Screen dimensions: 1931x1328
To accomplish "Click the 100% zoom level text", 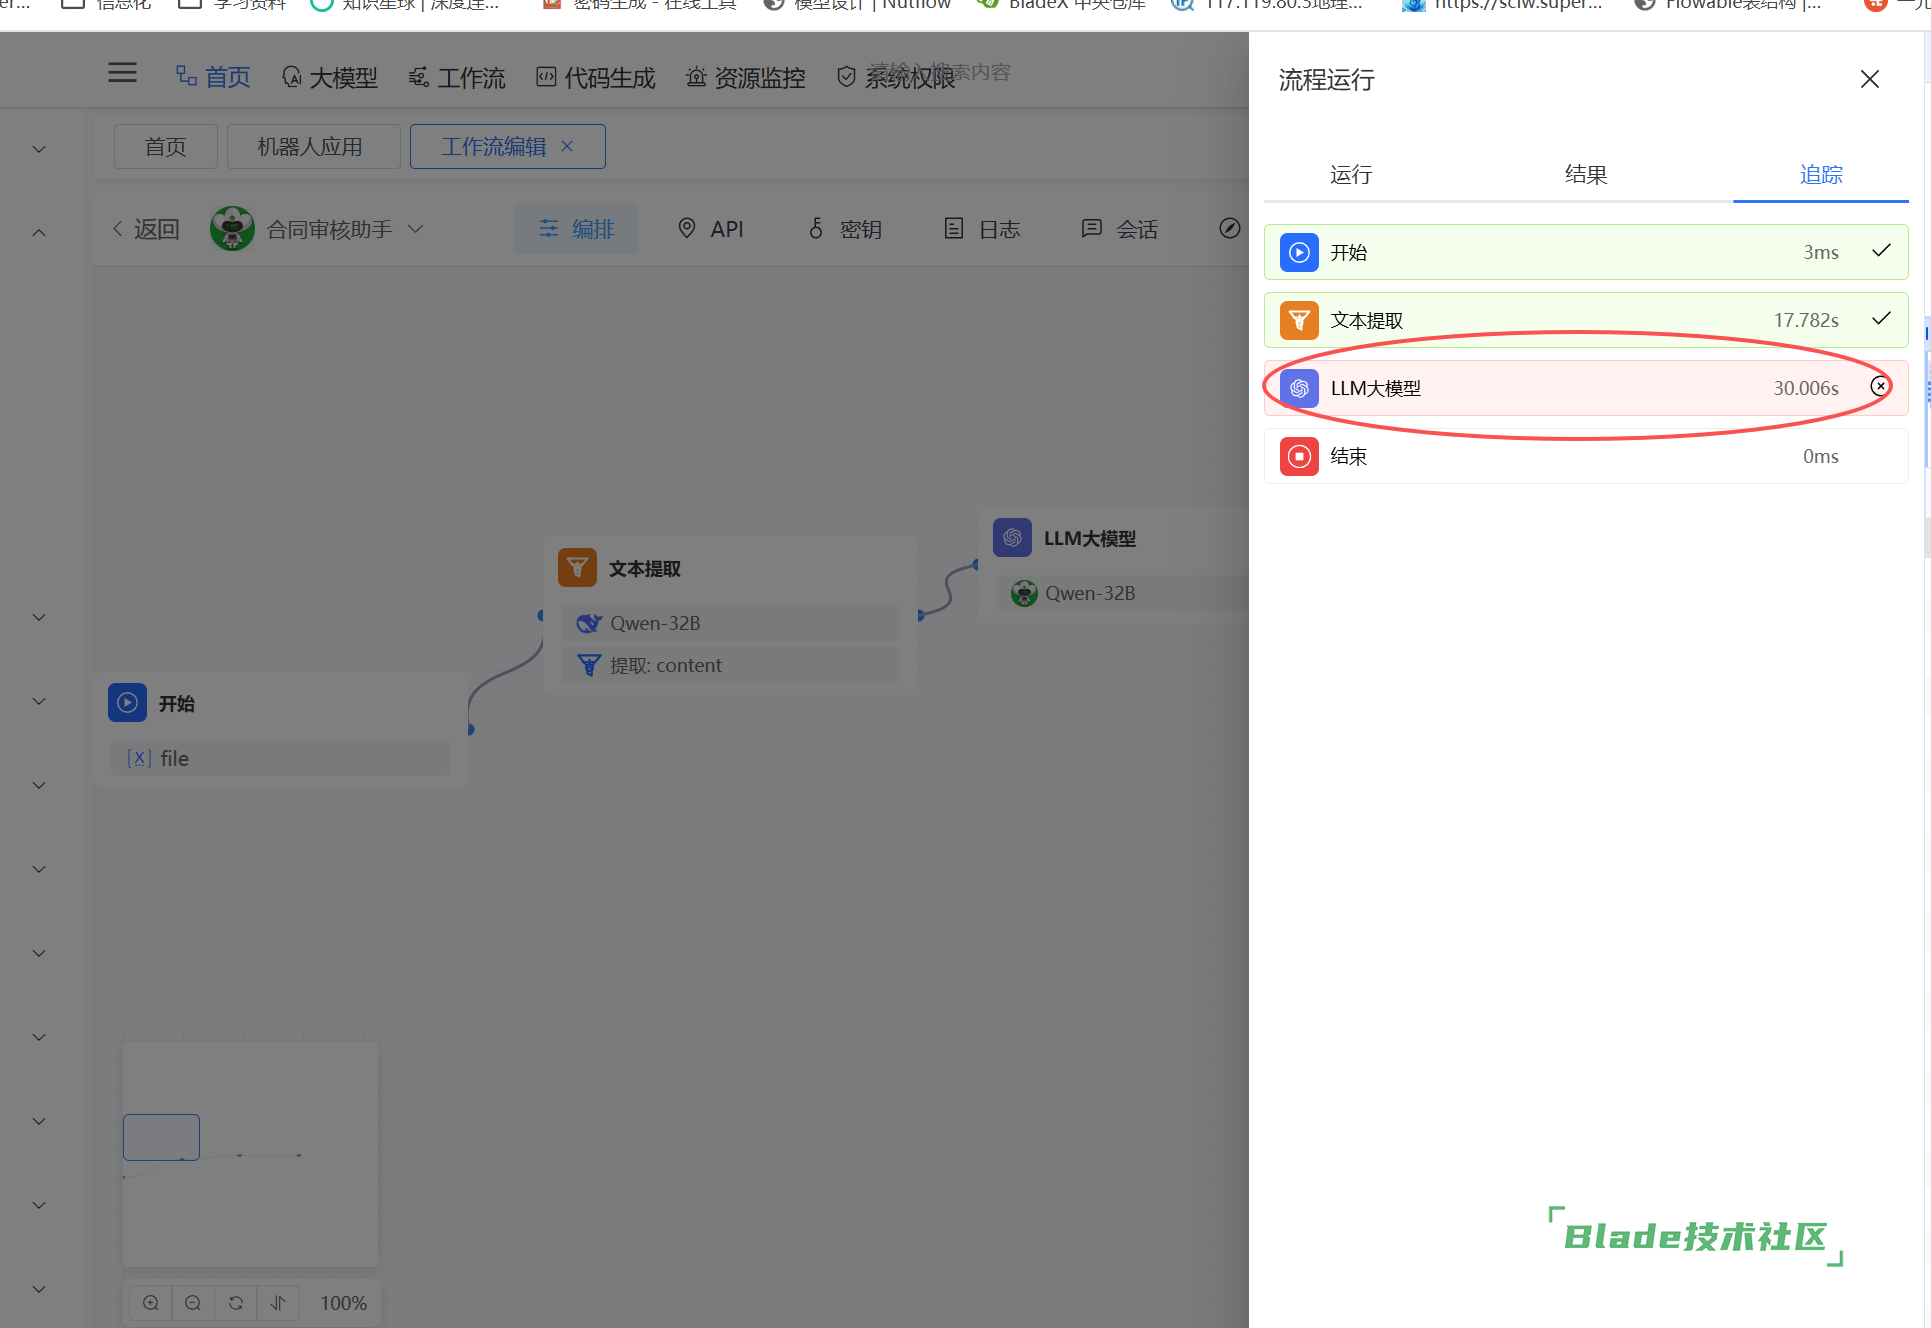I will click(343, 1303).
